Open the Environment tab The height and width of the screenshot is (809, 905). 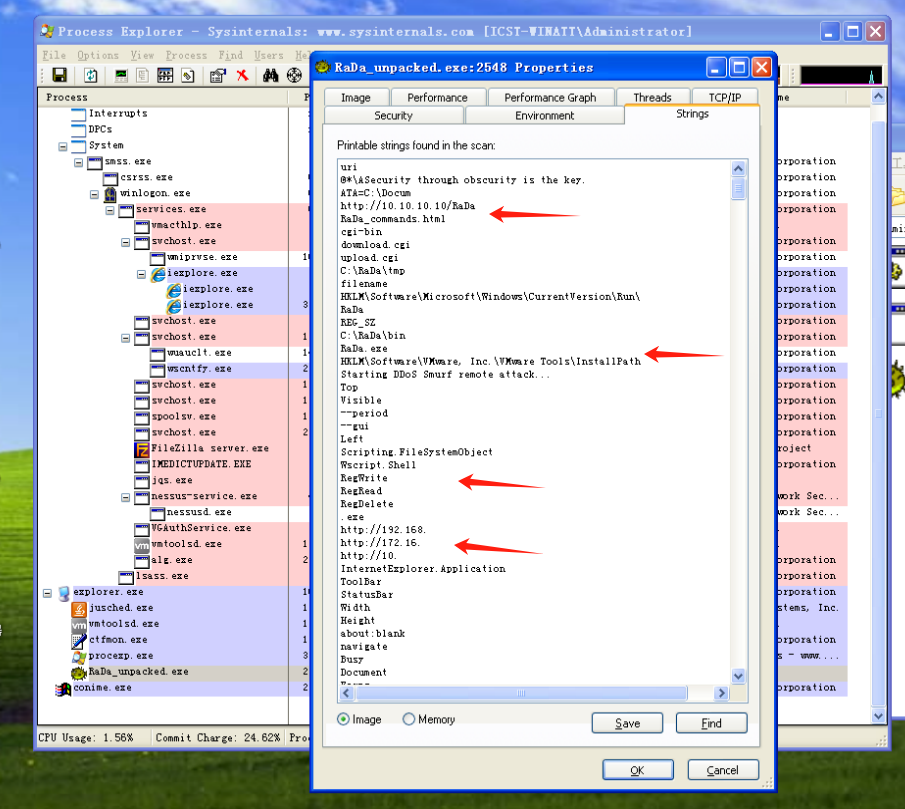(x=545, y=115)
